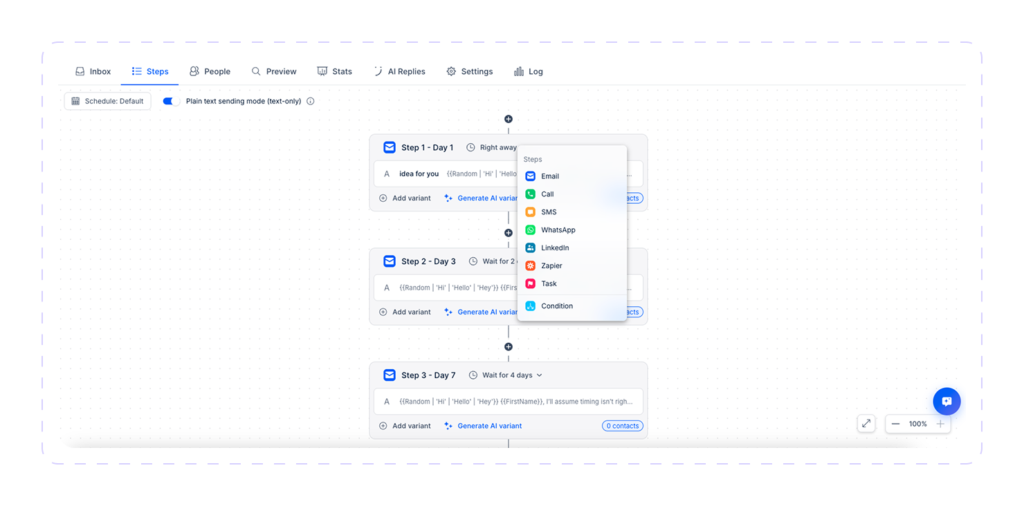Click Step 2 - Day 3 title
This screenshot has width=1024, height=506.
pos(428,261)
